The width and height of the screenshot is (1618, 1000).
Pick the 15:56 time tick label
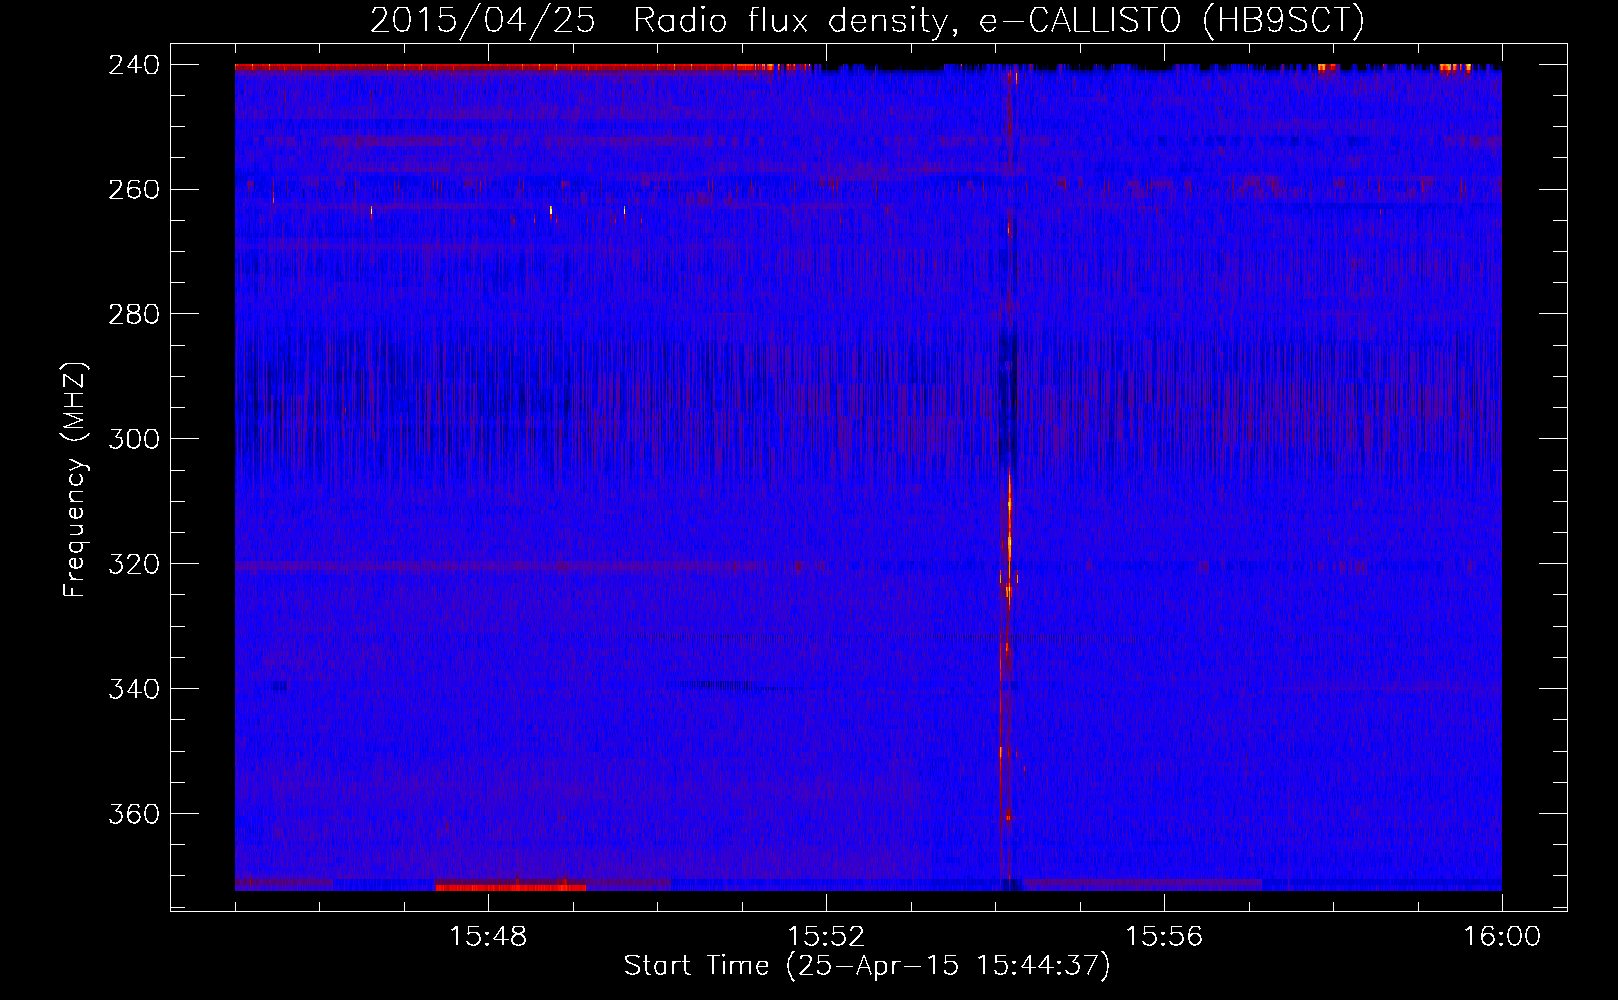coord(1164,937)
